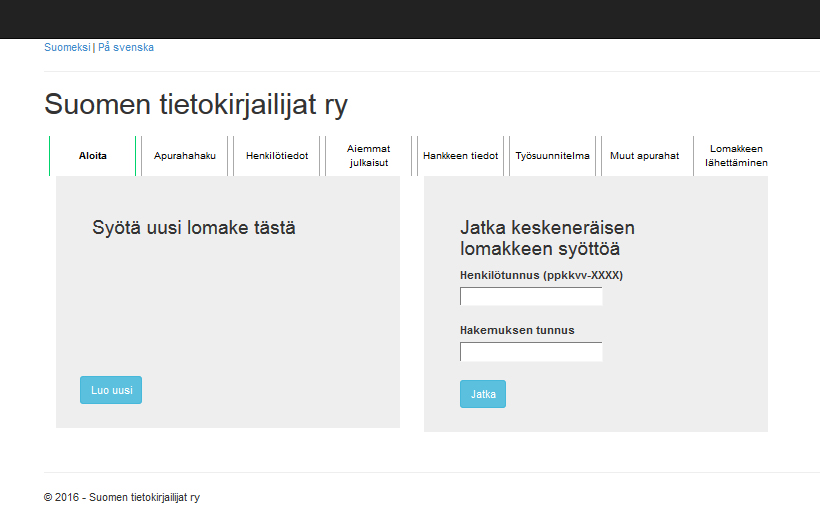This screenshot has height=513, width=820.
Task: Focus the Hakemuksen tunnus input field
Action: point(531,351)
